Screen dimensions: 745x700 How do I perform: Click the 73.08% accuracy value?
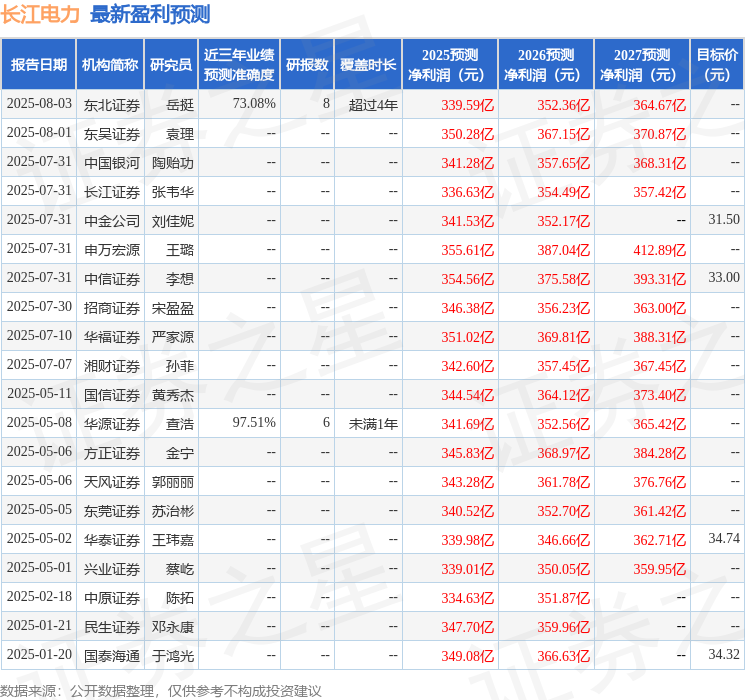254,103
